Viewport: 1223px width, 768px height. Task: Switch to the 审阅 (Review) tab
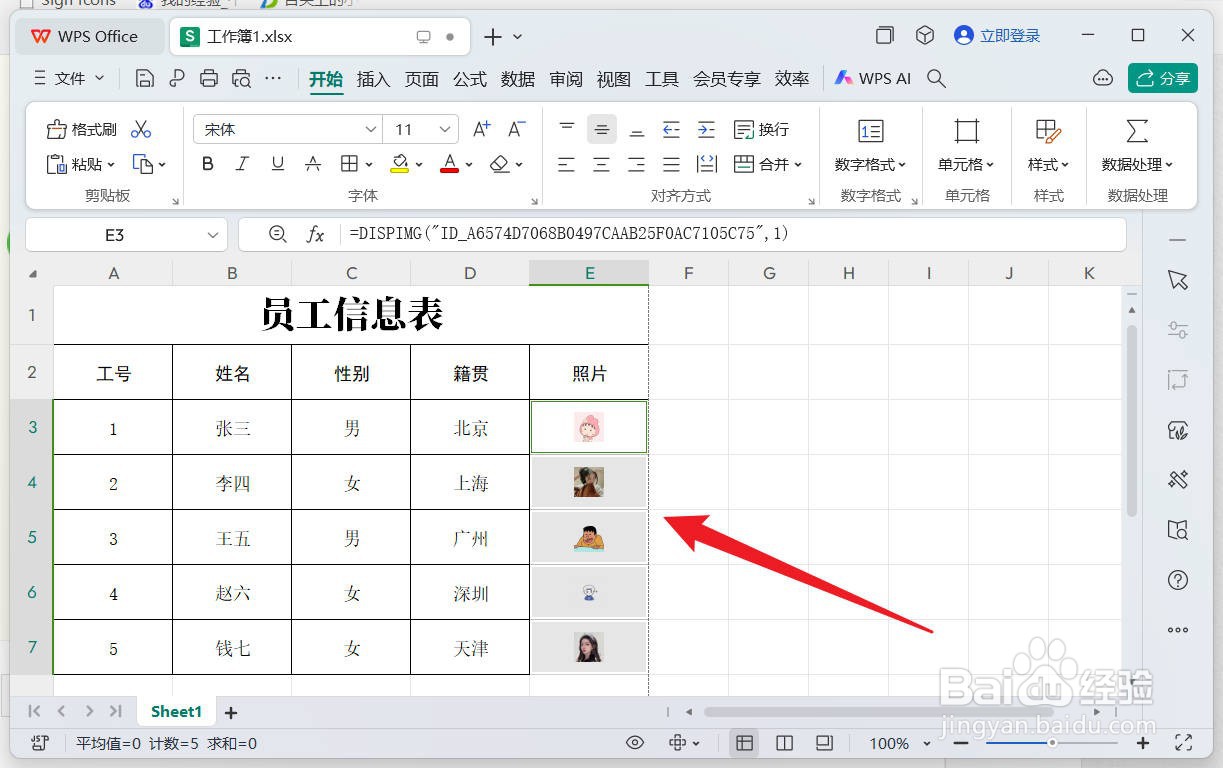click(566, 79)
